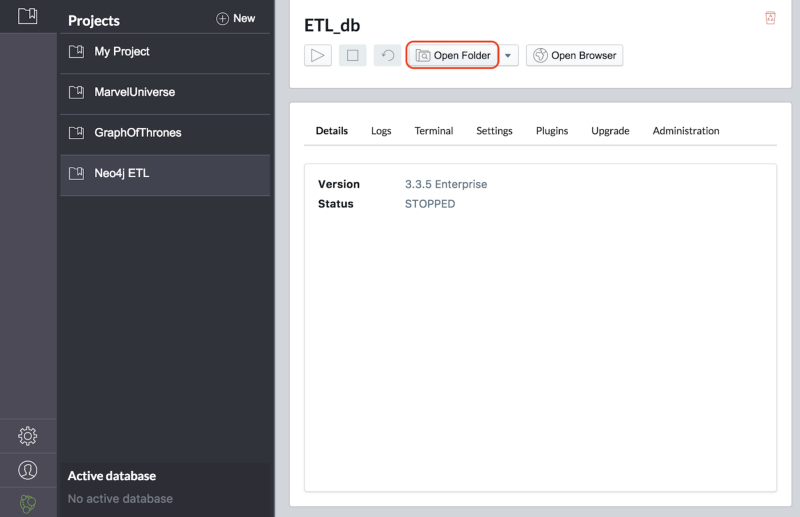Screen dimensions: 800x517
Task: Select the GraphOfThrones project
Action: (x=165, y=133)
